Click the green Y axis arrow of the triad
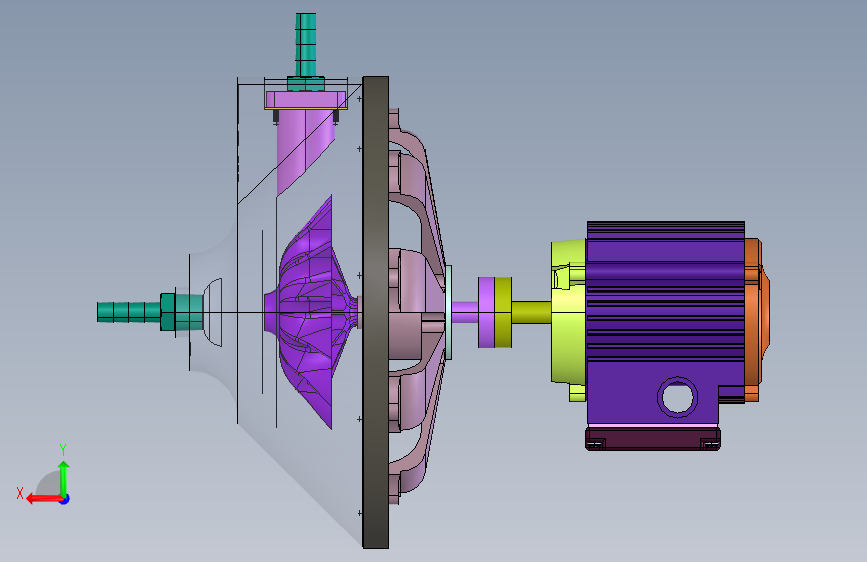The height and width of the screenshot is (562, 867). [64, 478]
